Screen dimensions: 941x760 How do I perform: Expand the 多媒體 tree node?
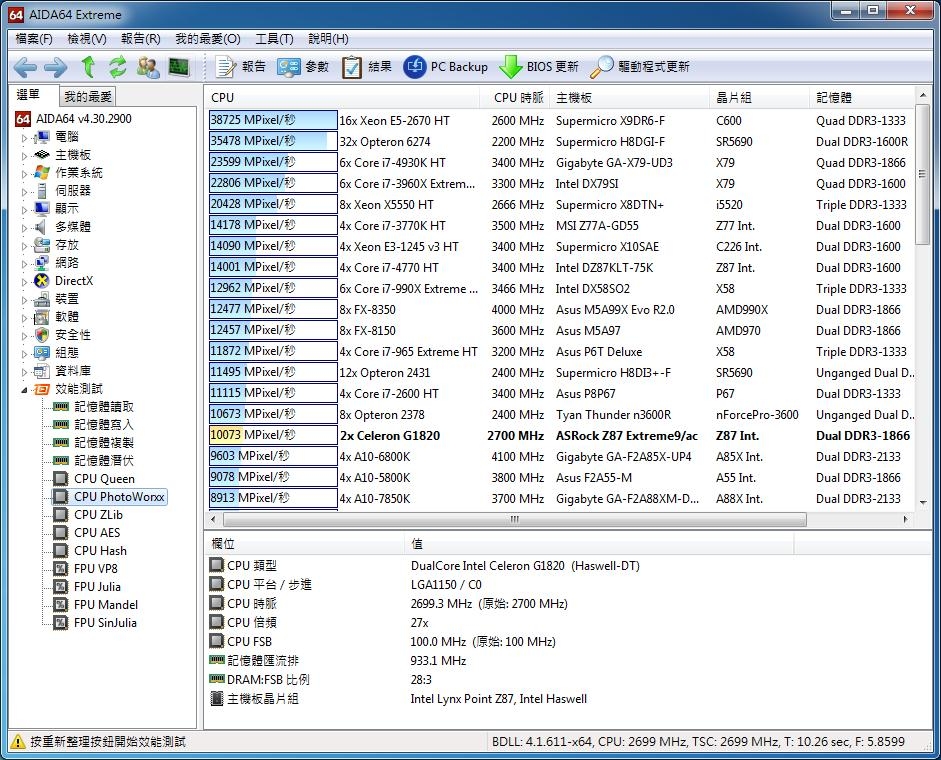(24, 228)
